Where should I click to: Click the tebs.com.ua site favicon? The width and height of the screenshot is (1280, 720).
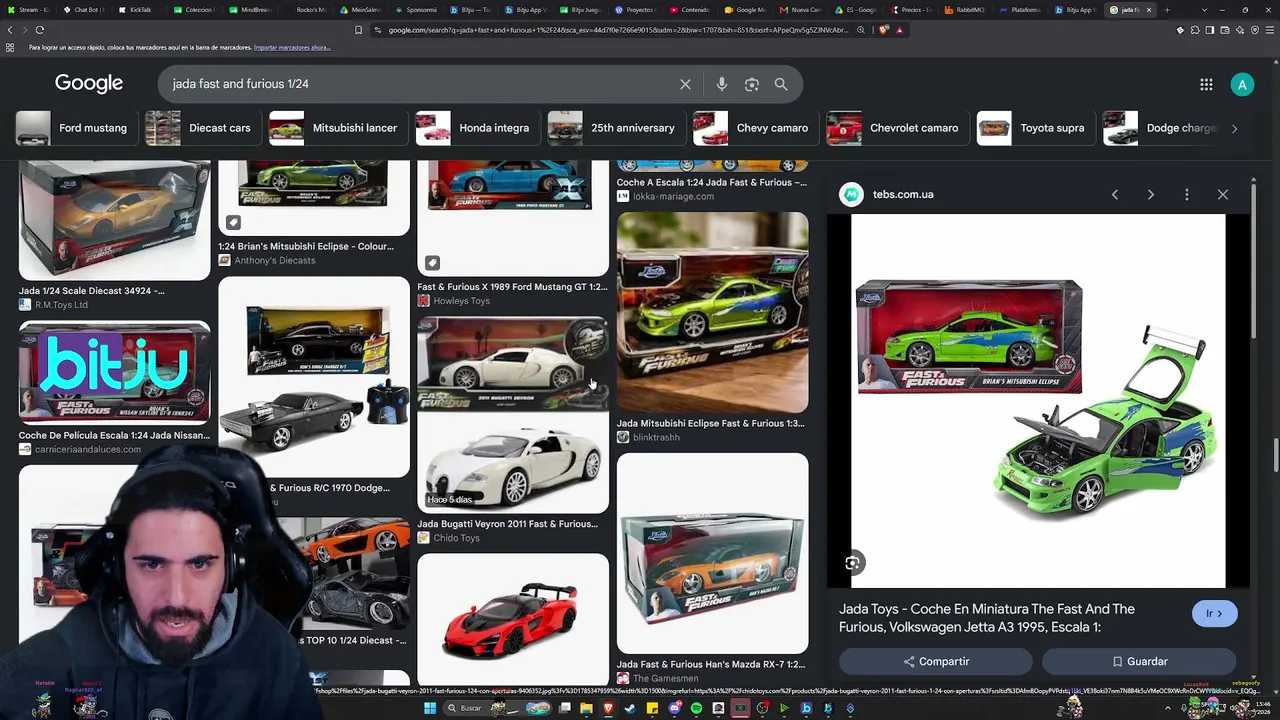851,194
